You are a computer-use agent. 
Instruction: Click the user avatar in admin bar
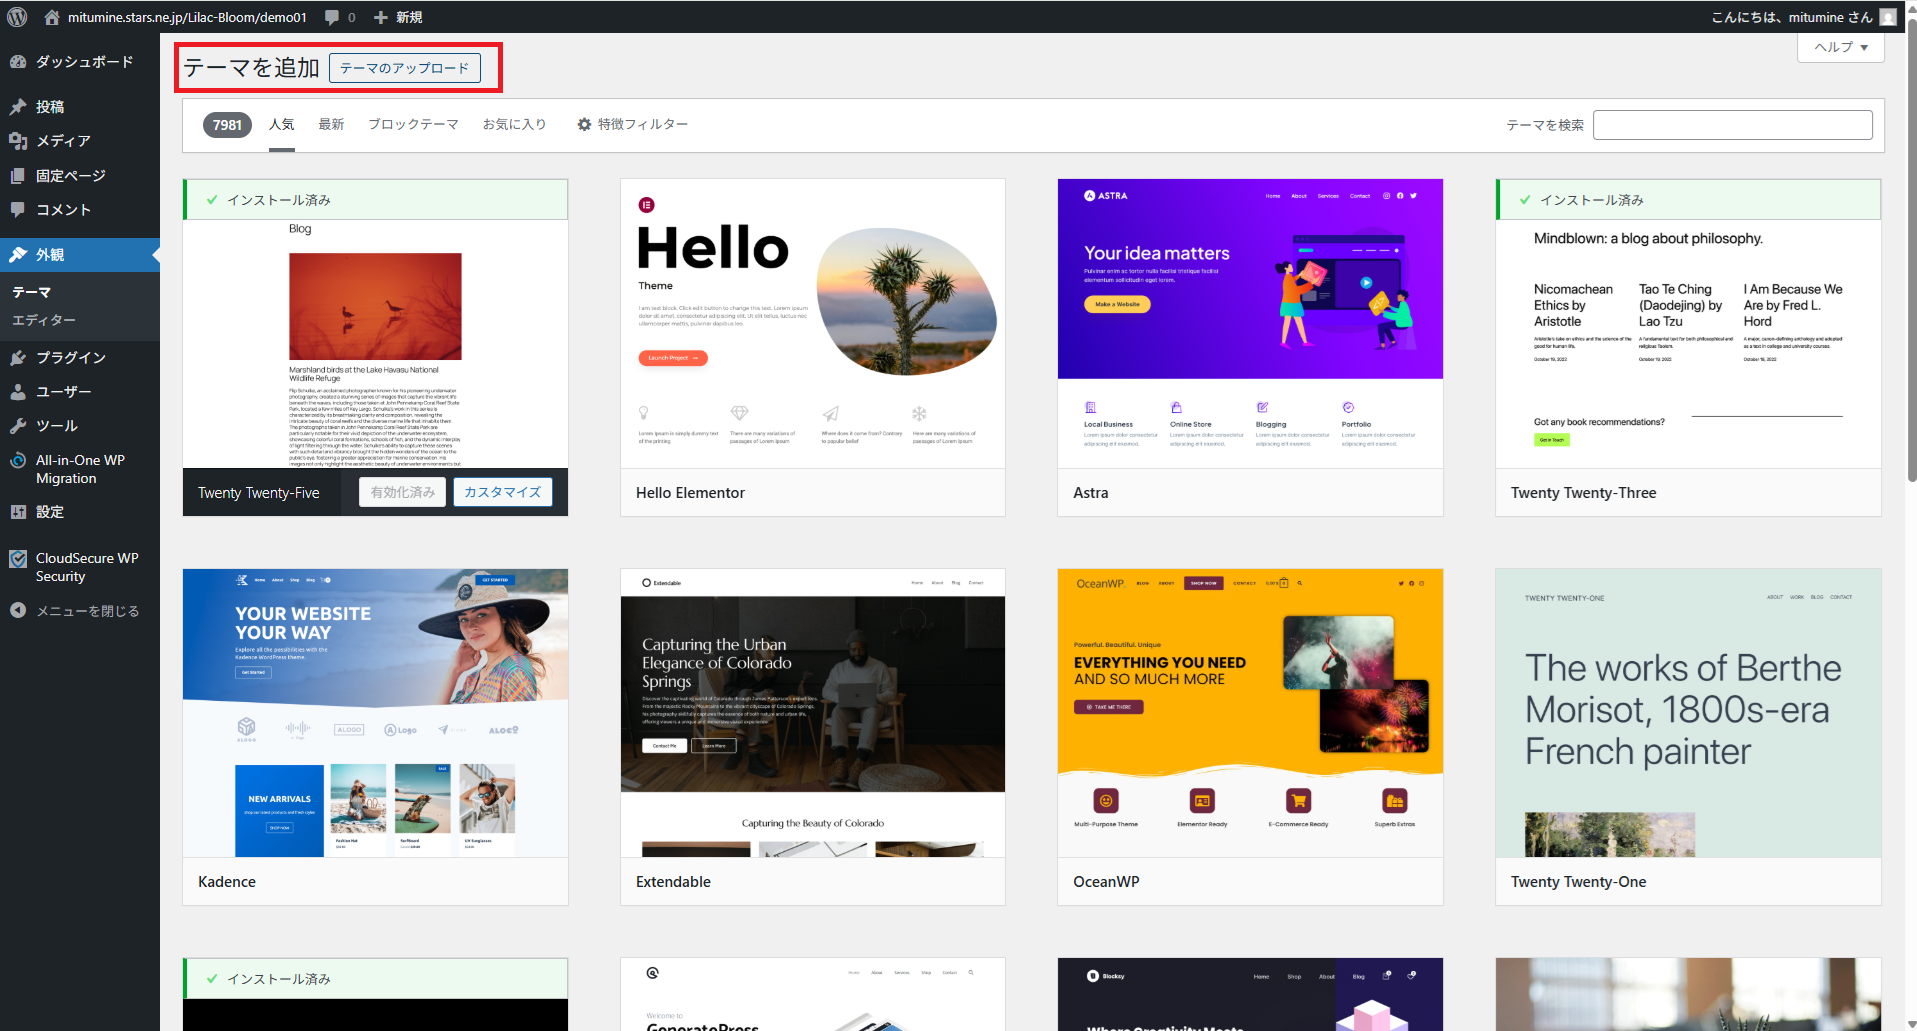[1887, 17]
